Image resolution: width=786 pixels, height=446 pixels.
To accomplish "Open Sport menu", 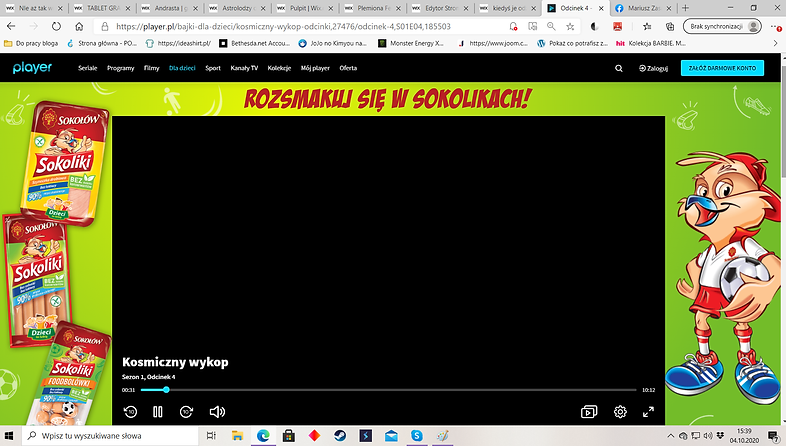I will coord(213,68).
